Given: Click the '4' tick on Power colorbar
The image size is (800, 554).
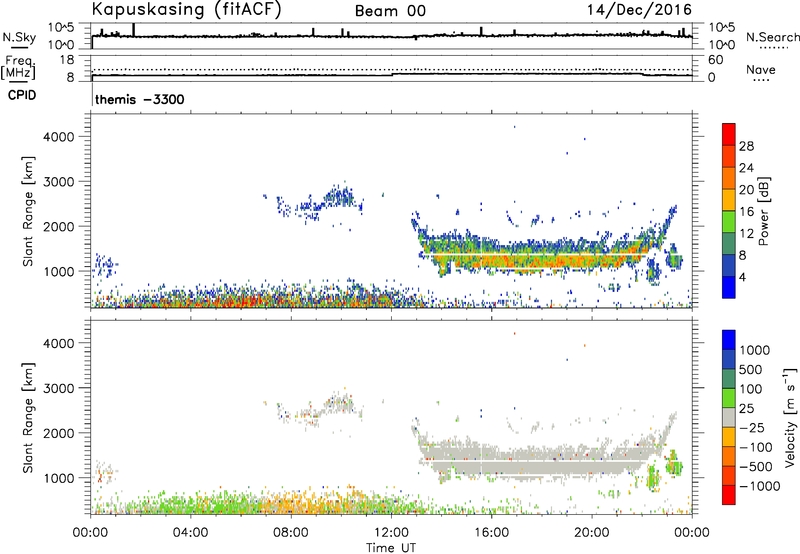Looking at the screenshot, I should coord(743,278).
